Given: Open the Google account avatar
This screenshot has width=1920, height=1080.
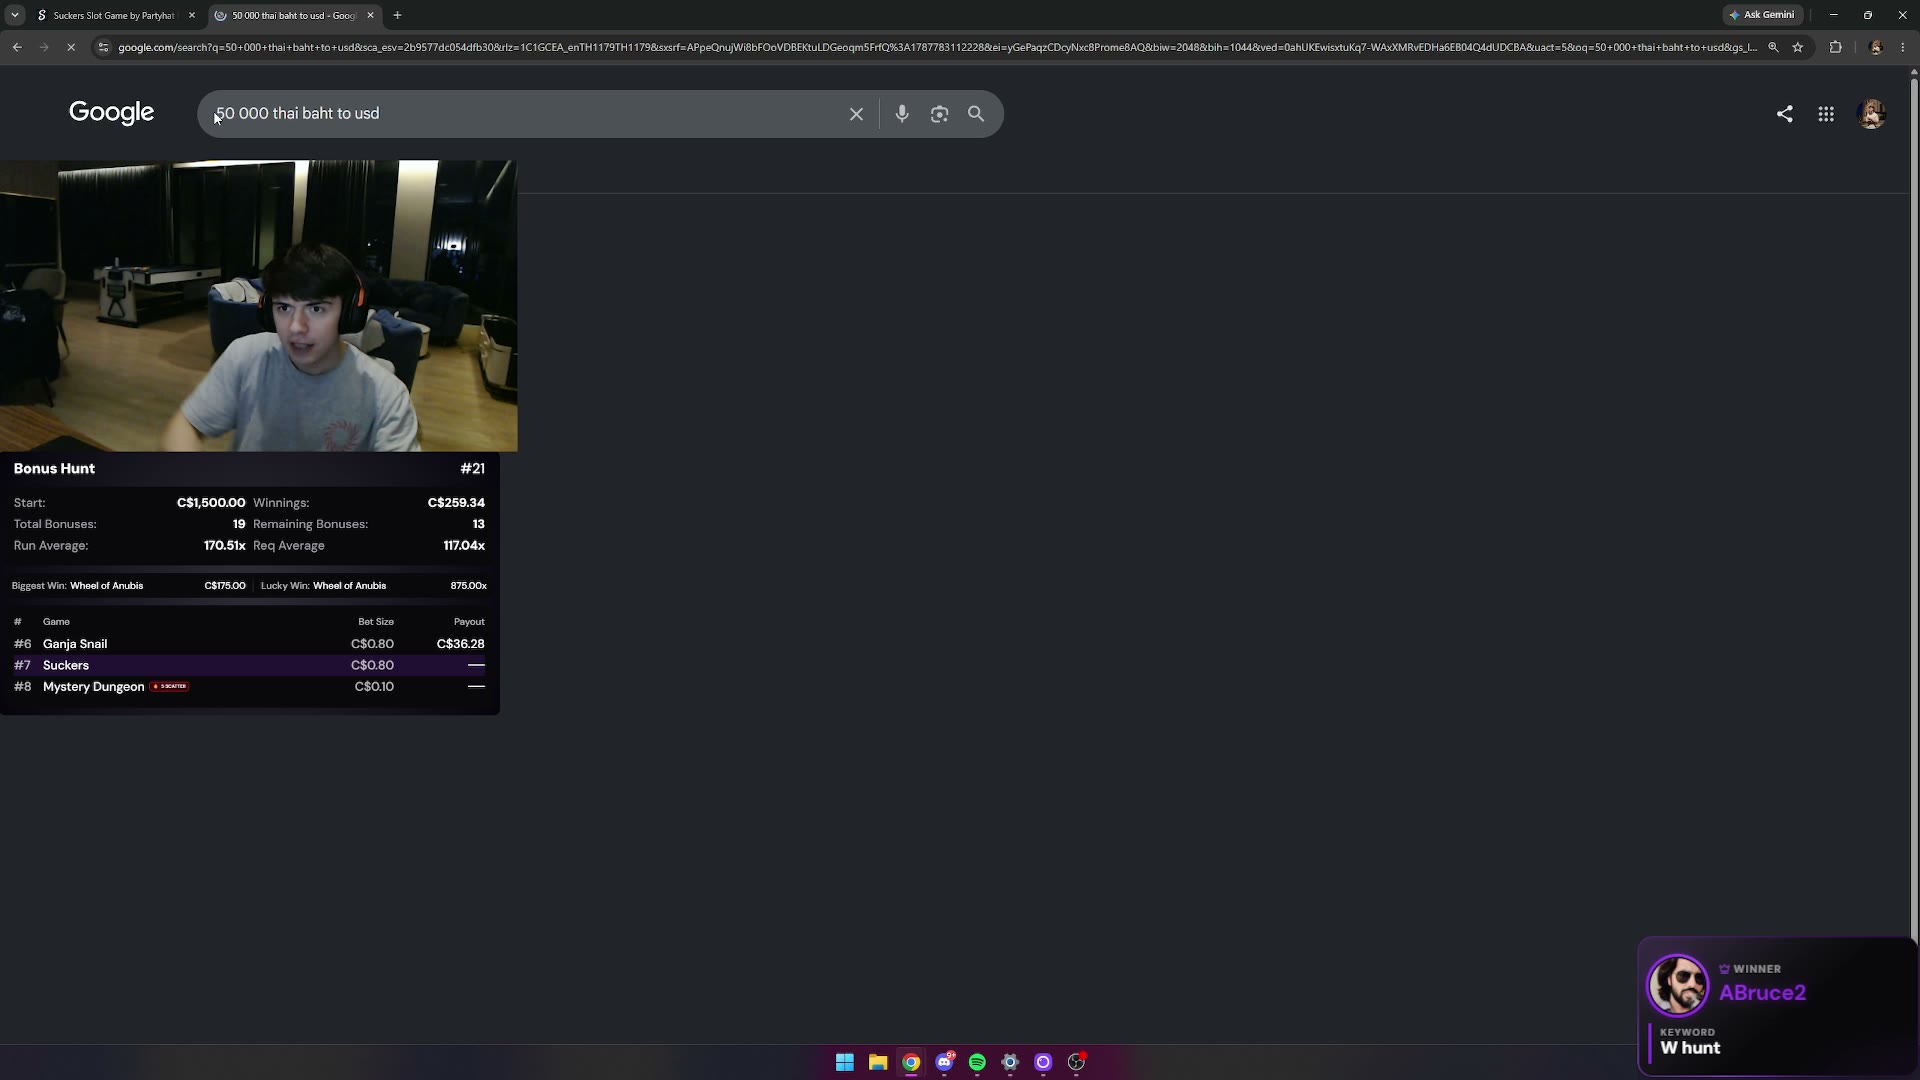Looking at the screenshot, I should [x=1872, y=114].
